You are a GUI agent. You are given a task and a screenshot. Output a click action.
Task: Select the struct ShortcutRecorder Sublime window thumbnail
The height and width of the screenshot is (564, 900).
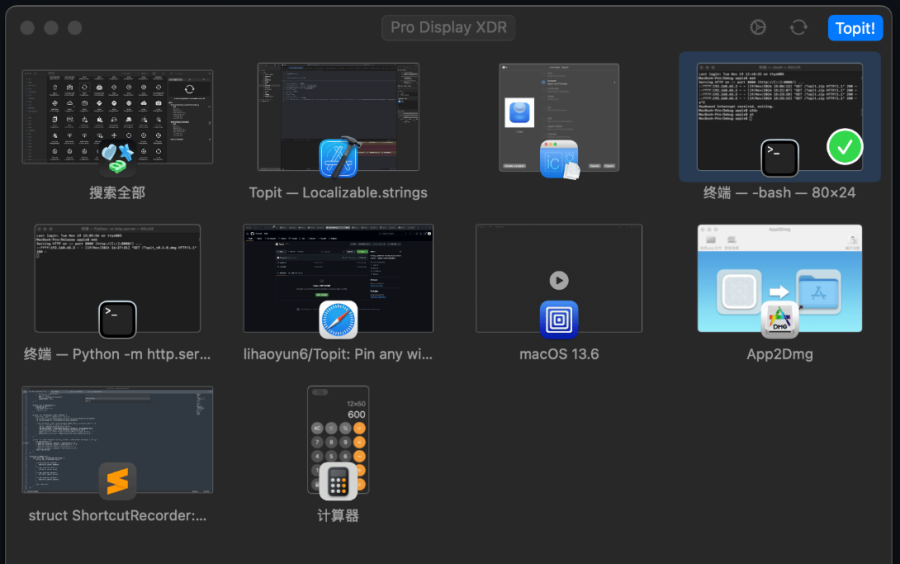click(117, 439)
